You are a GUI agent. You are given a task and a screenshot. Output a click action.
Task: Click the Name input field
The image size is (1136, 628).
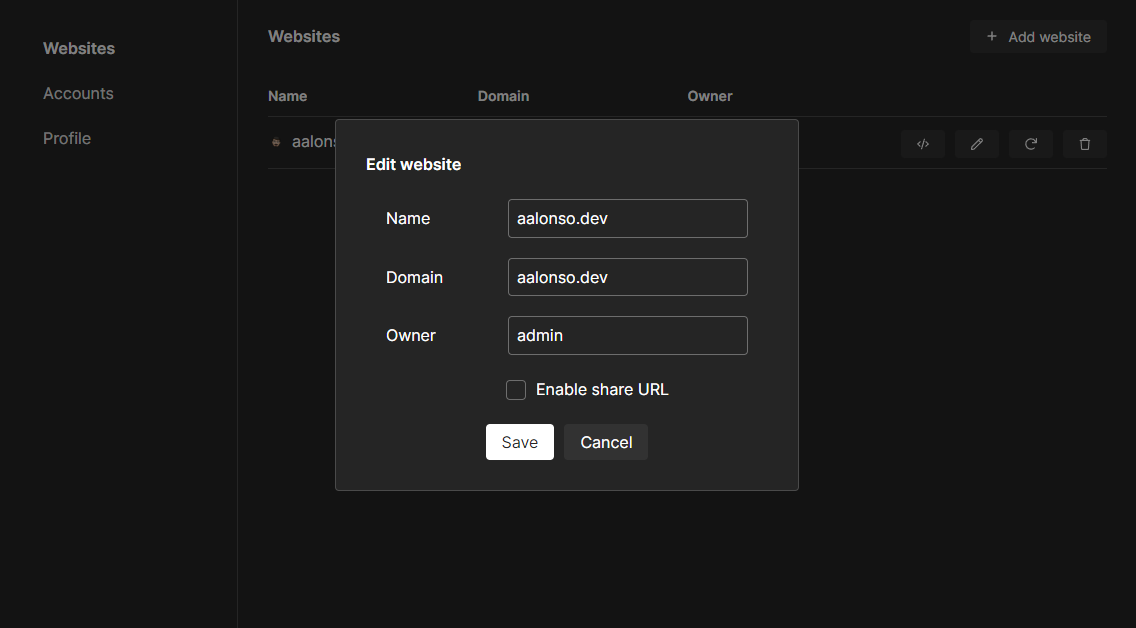click(x=627, y=218)
